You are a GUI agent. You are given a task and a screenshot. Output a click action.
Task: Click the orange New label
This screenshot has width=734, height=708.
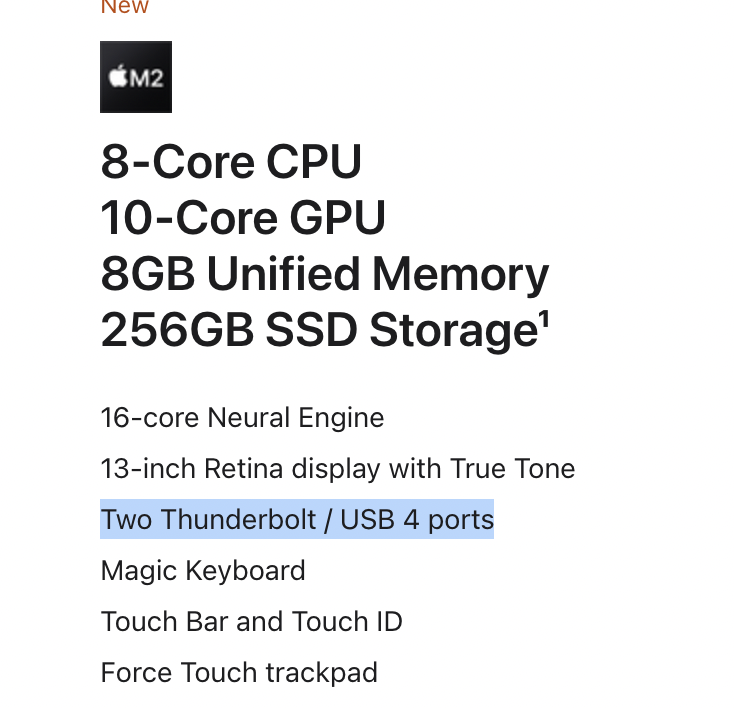pyautogui.click(x=125, y=7)
